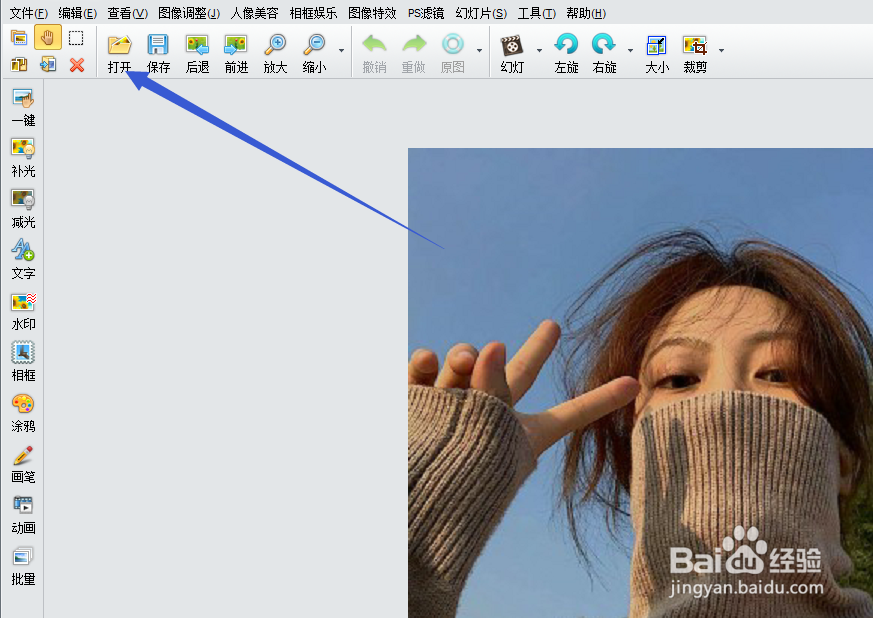
Task: Toggle the hand pan tool
Action: [48, 37]
